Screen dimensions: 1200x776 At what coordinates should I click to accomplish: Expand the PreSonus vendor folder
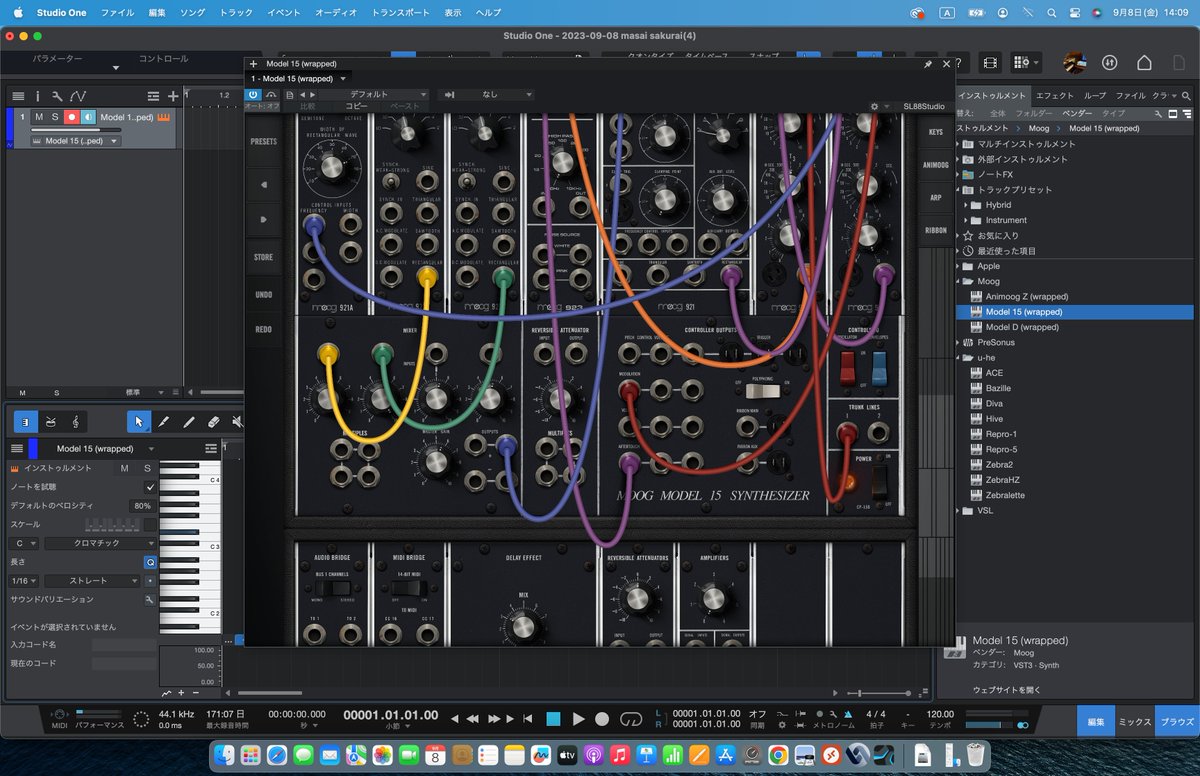pos(958,342)
